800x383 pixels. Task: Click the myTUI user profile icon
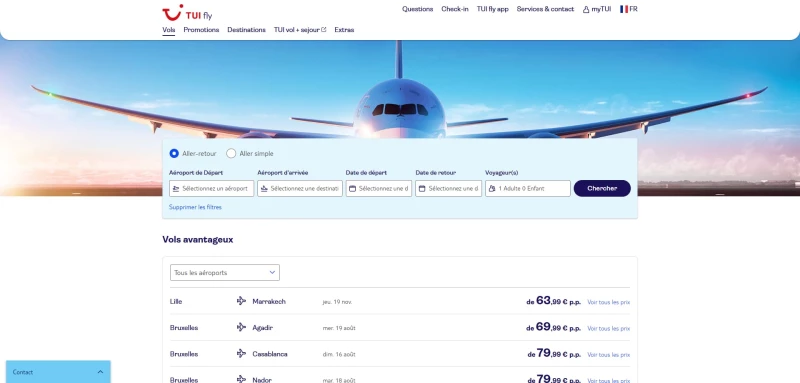(x=586, y=9)
